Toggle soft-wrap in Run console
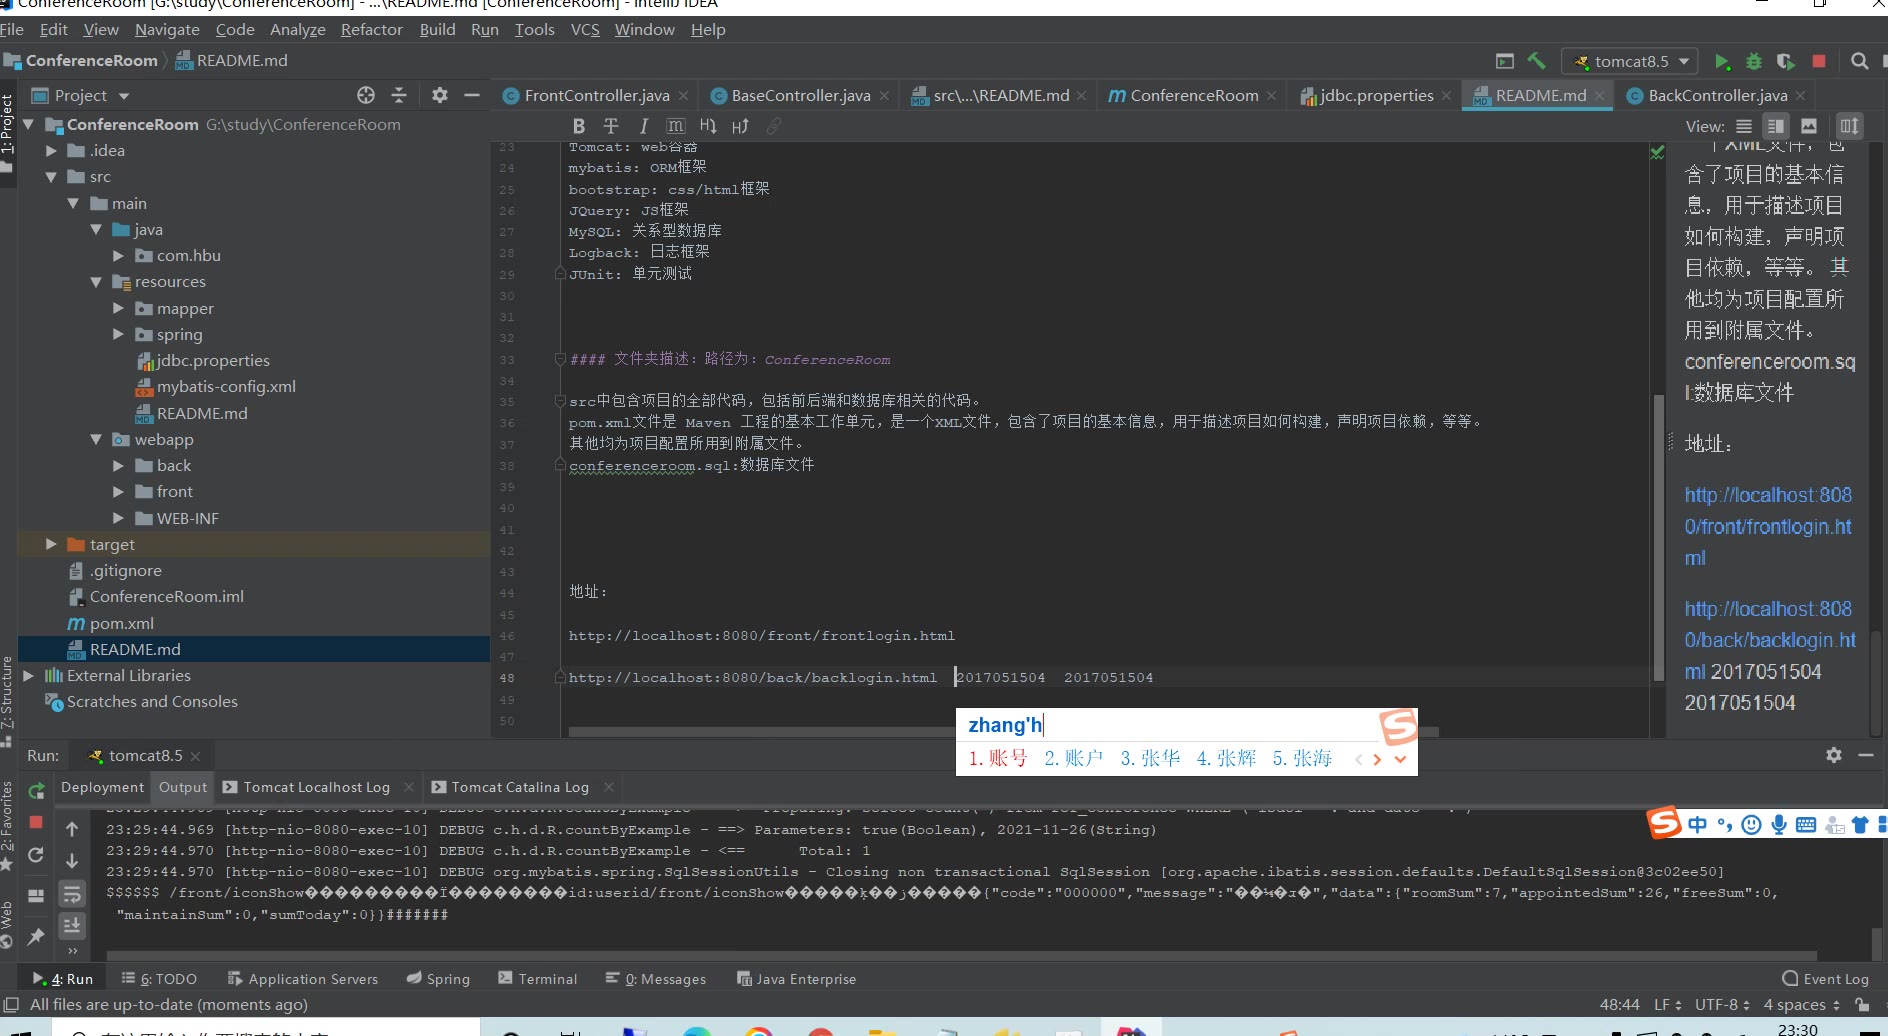The height and width of the screenshot is (1036, 1888). 72,893
